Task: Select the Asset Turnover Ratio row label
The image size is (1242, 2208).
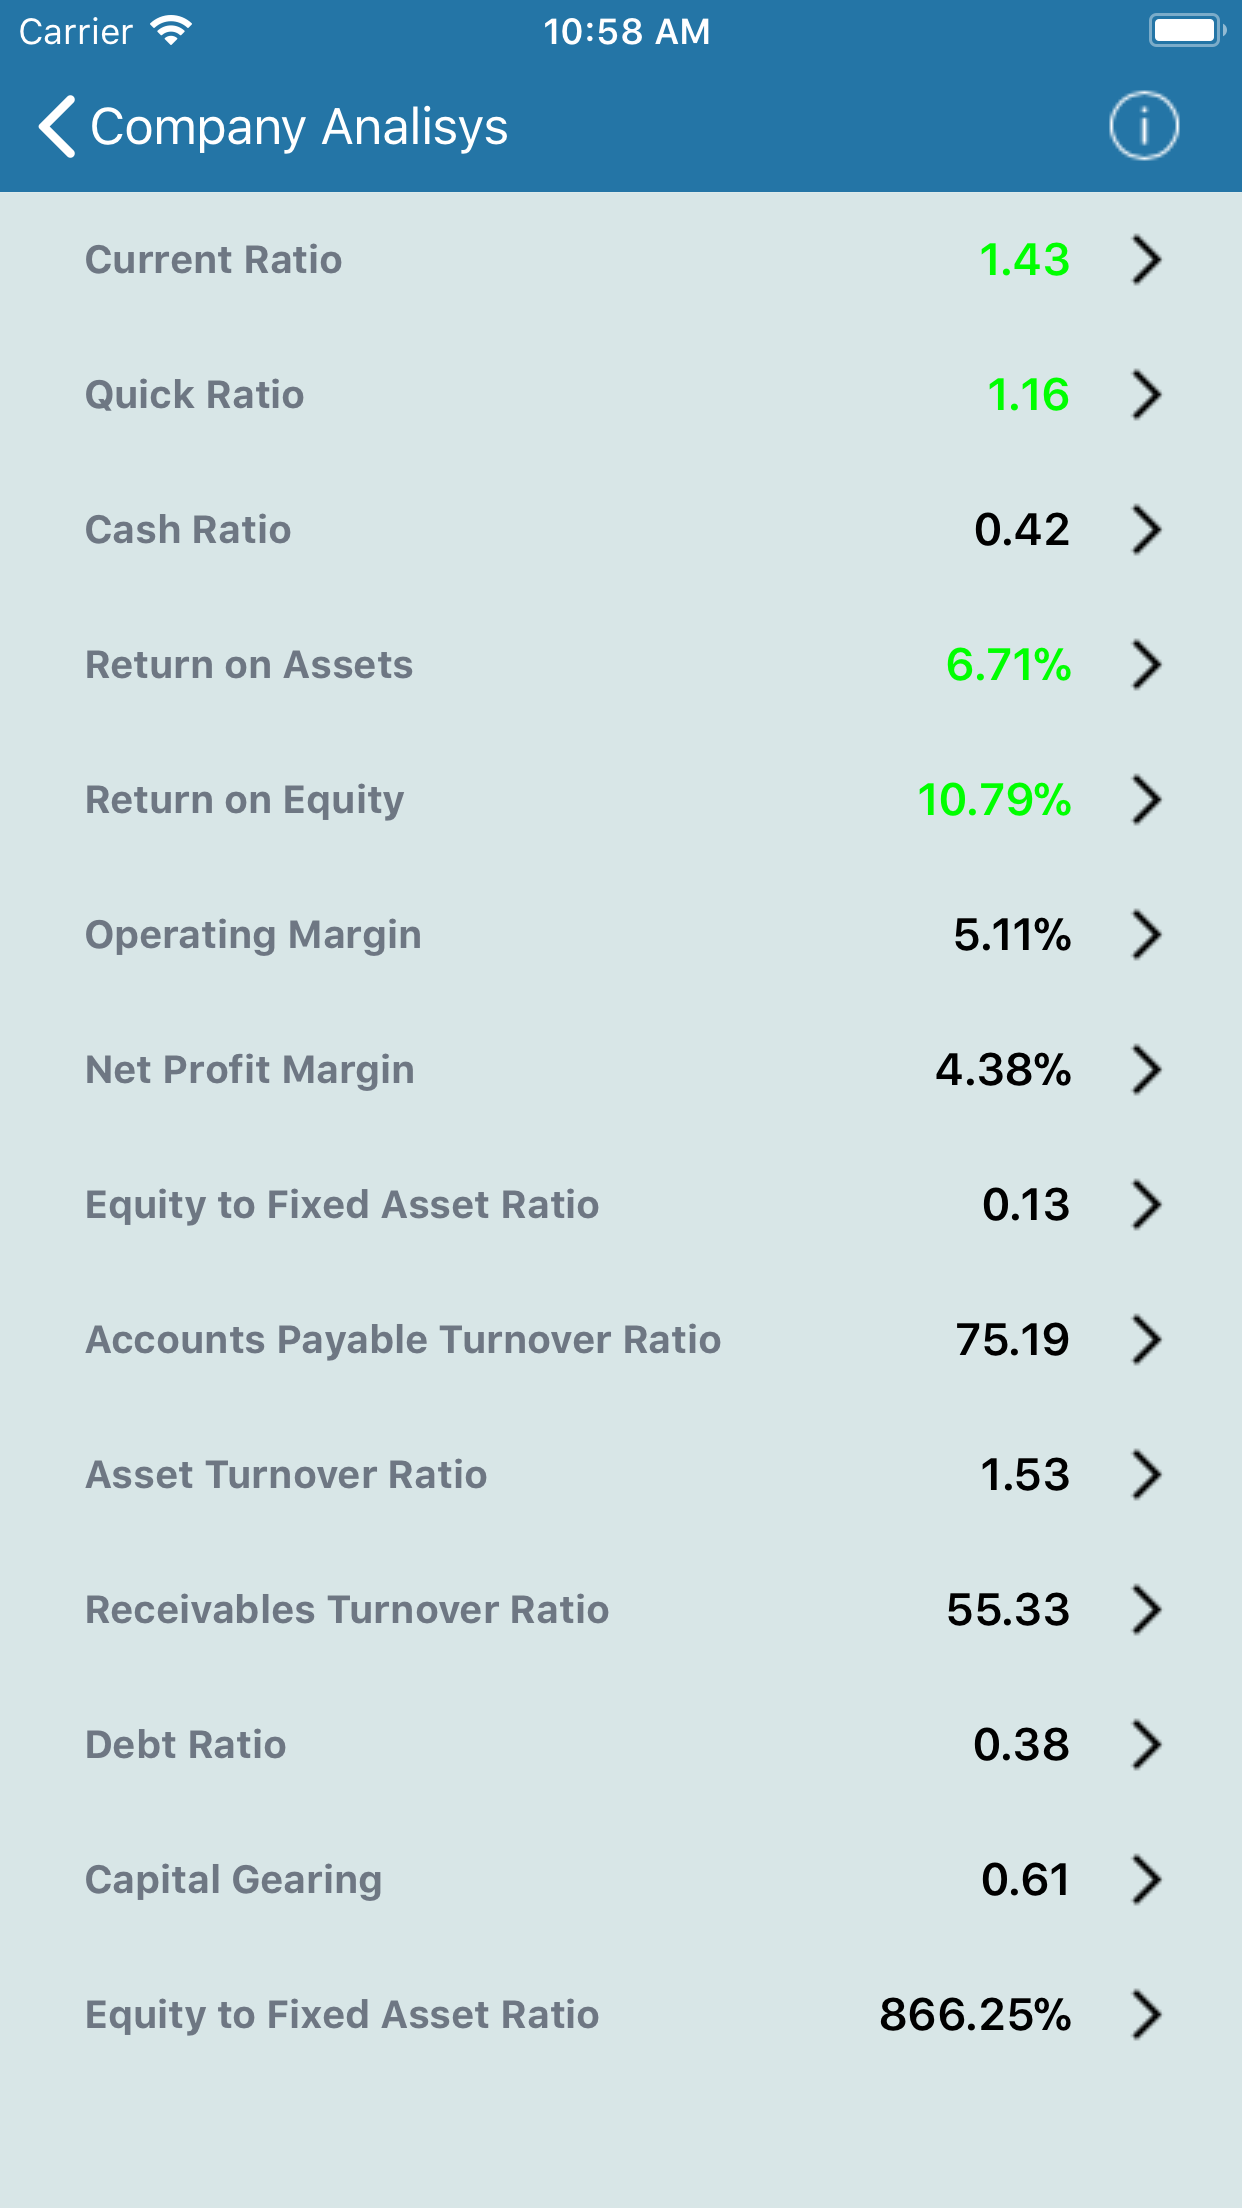Action: pos(286,1475)
